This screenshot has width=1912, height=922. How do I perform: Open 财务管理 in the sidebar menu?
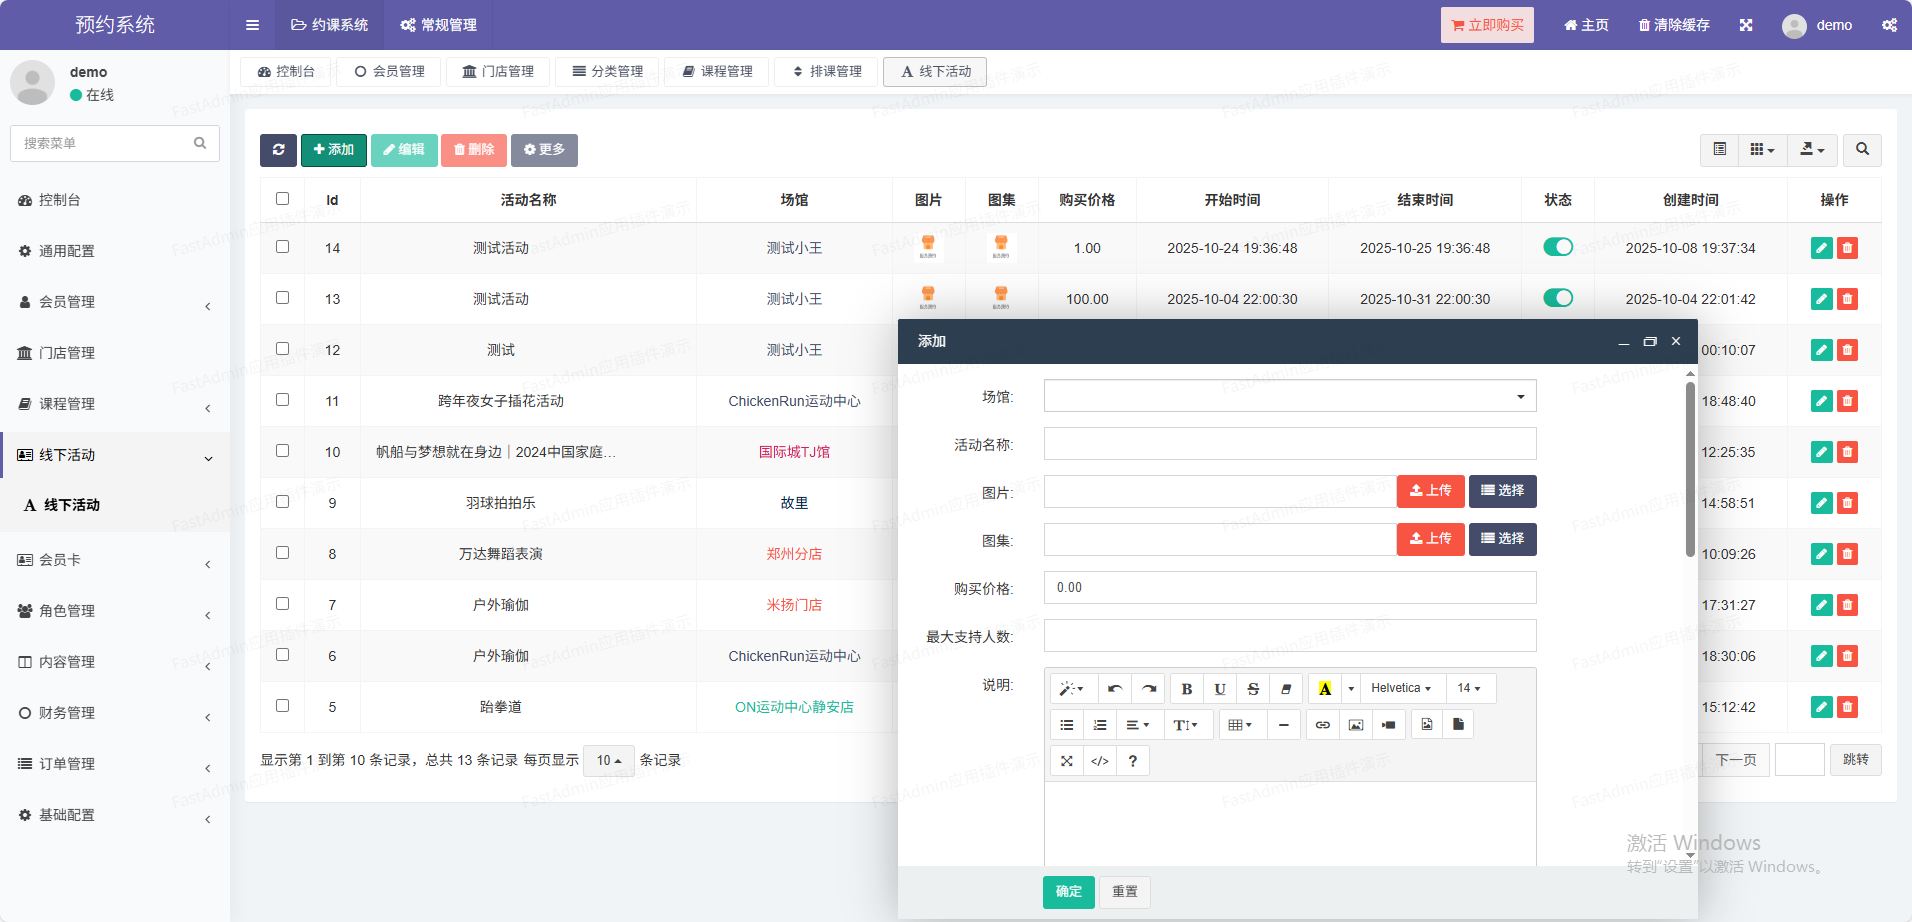[x=67, y=713]
